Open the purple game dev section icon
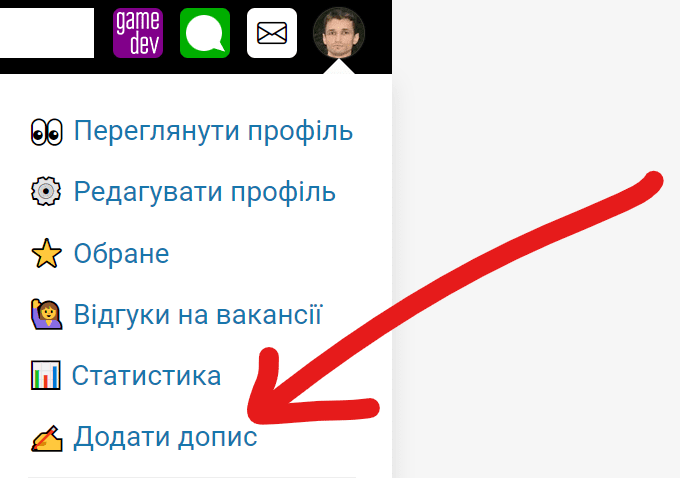 pyautogui.click(x=138, y=33)
